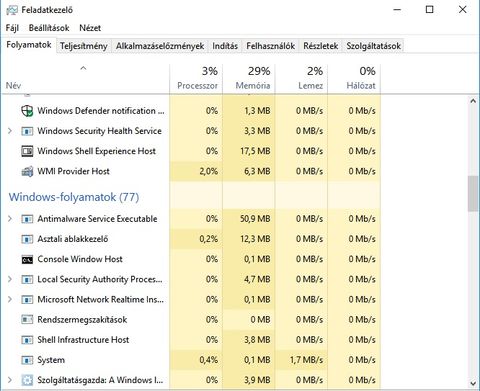Select the System process icon
Image resolution: width=480 pixels, height=391 pixels.
pos(27,360)
